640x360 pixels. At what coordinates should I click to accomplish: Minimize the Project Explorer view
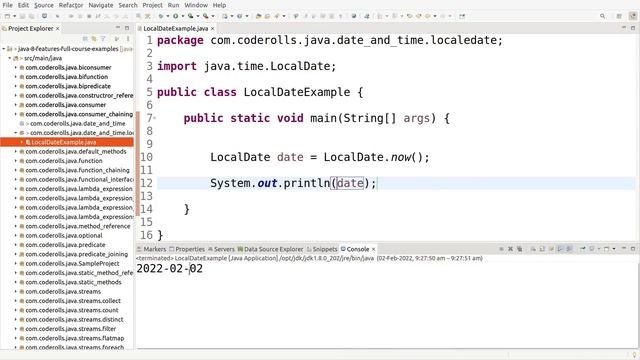[118, 28]
